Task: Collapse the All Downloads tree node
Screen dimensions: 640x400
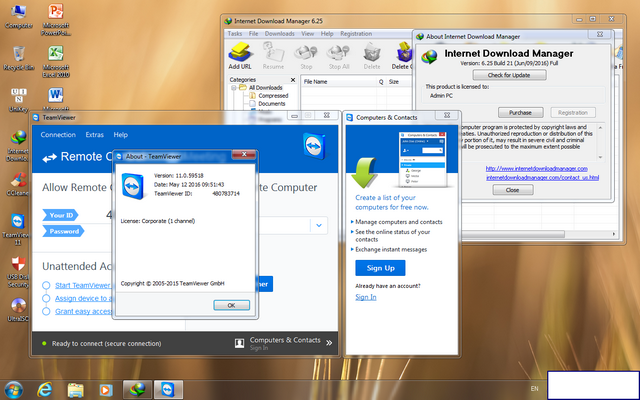Action: point(234,88)
